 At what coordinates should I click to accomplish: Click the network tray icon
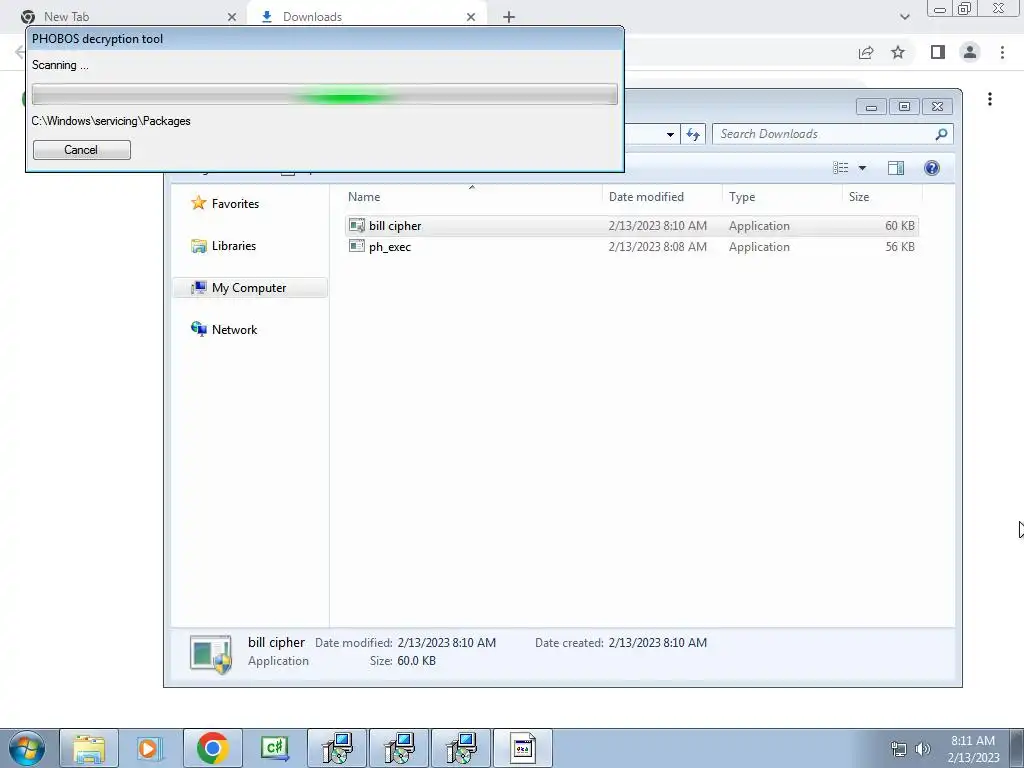pos(899,749)
